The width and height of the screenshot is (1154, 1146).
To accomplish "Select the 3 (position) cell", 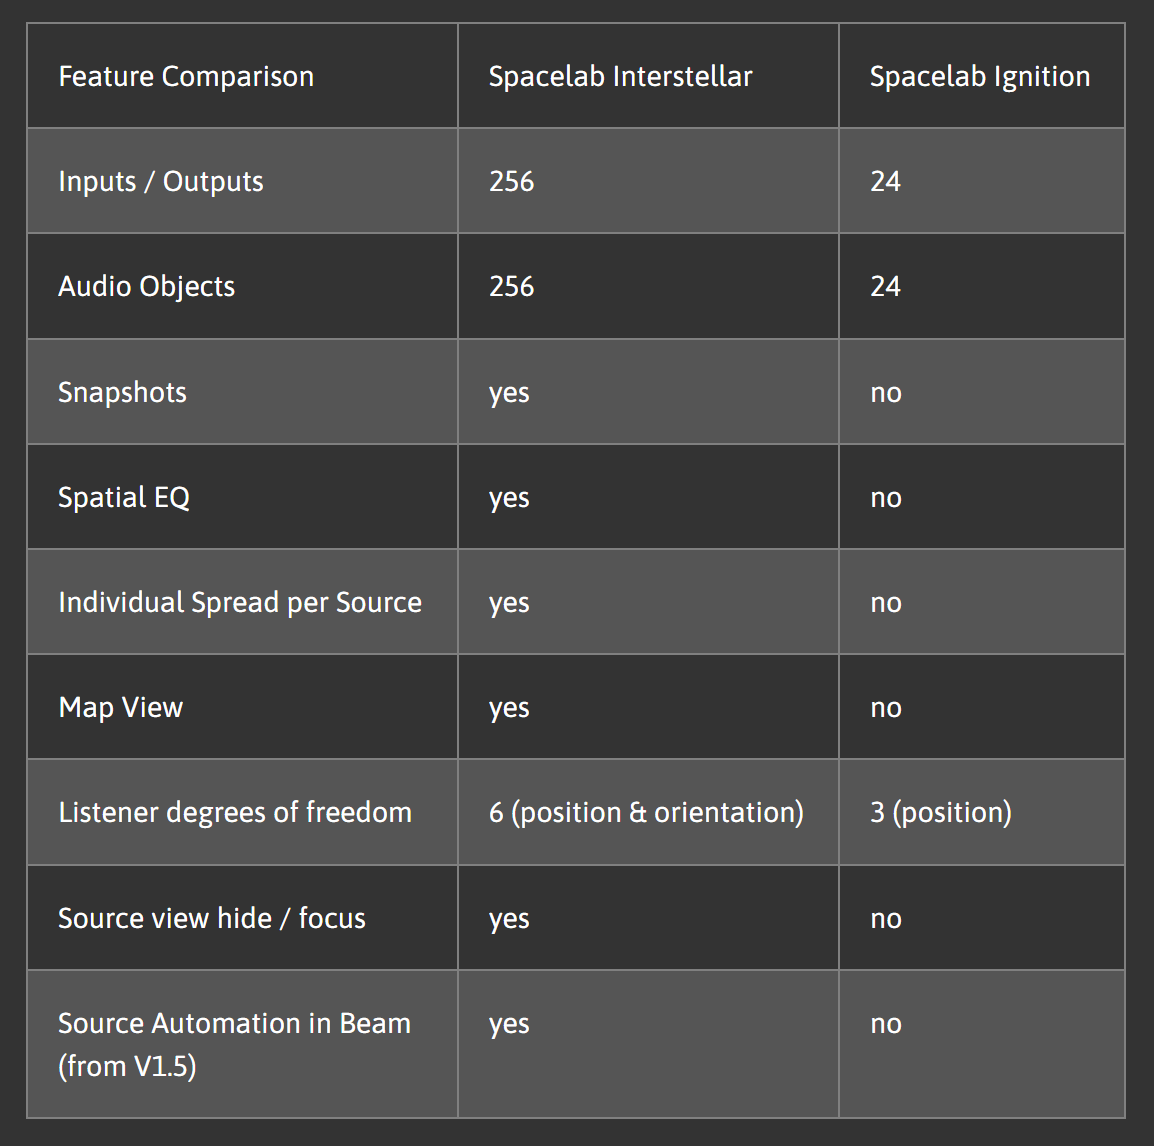I will pos(940,812).
